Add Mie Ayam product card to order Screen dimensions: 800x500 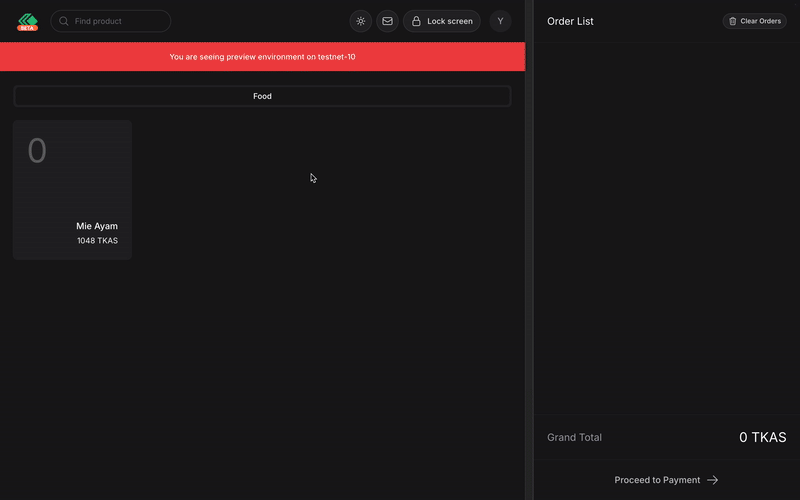point(72,190)
